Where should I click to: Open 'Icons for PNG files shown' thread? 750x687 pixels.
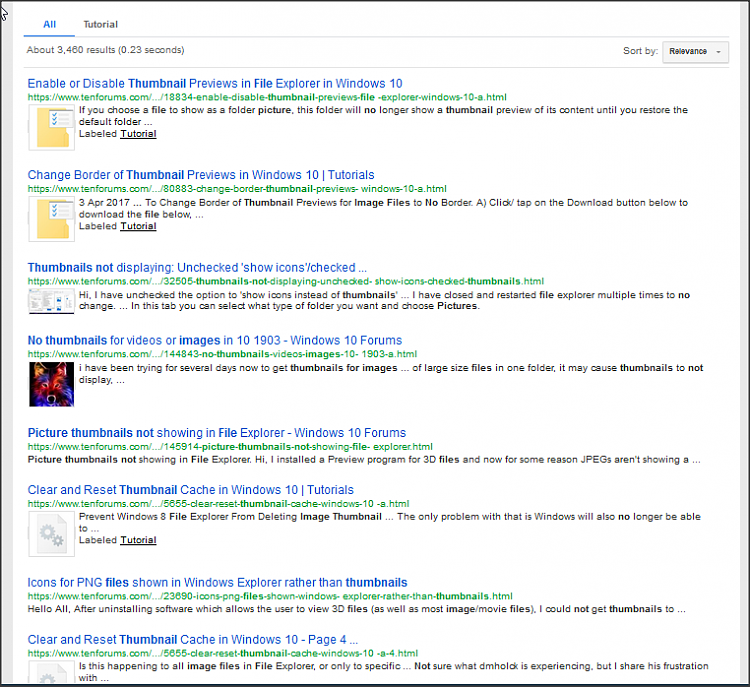217,582
